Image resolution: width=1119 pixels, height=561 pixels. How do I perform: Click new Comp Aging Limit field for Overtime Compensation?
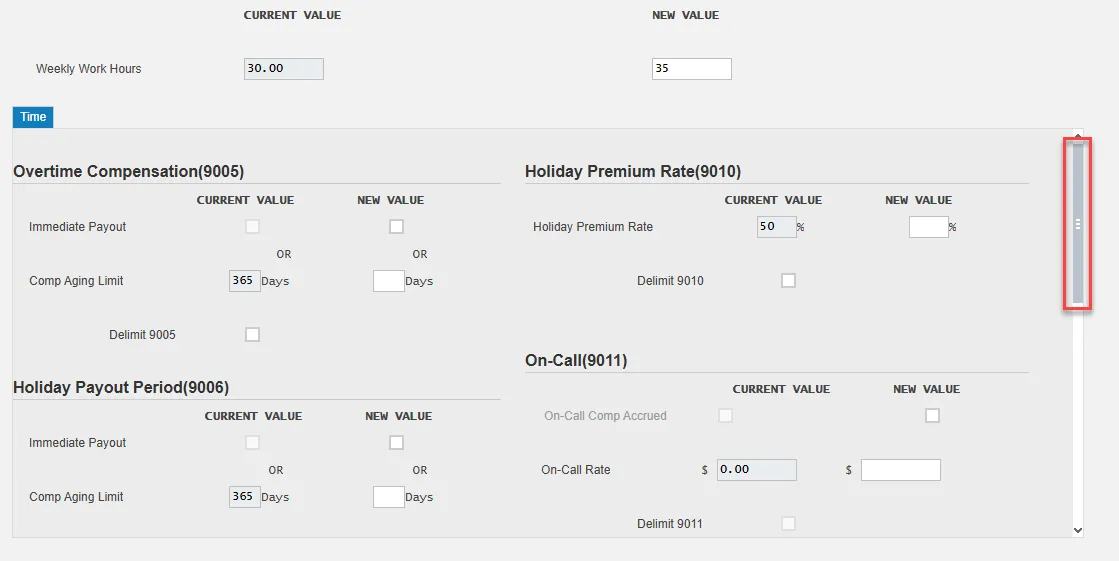(x=388, y=281)
